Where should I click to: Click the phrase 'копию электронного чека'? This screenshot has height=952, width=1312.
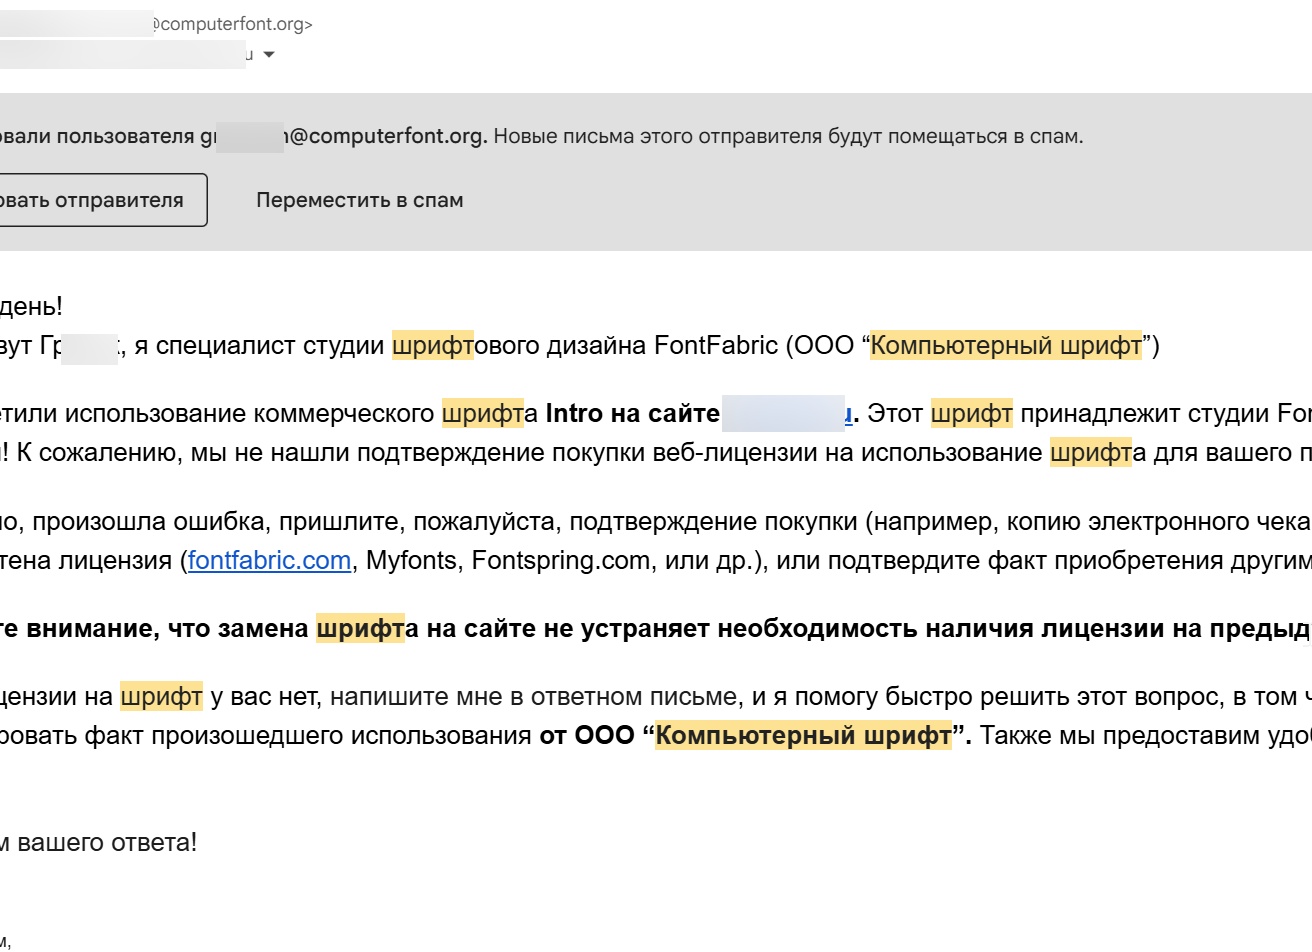click(x=1159, y=522)
